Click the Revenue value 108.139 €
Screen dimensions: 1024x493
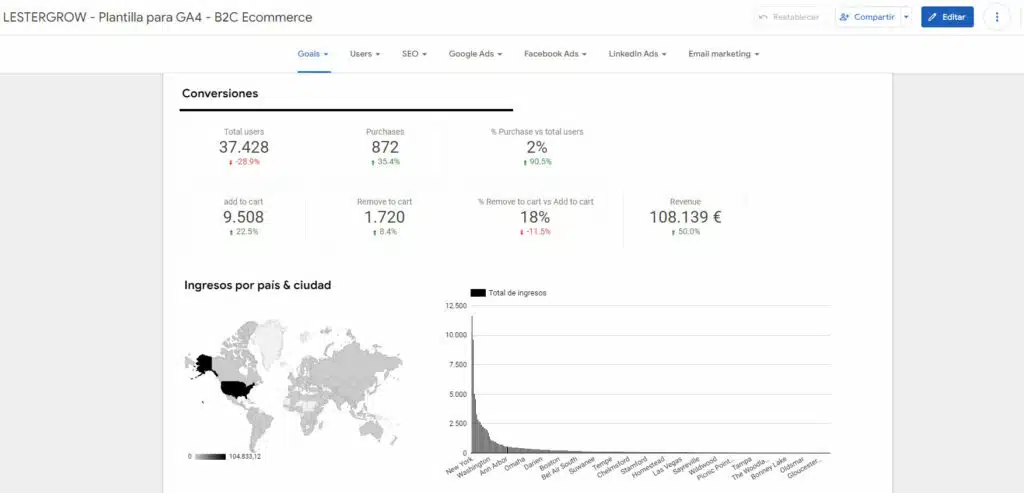[x=685, y=217]
